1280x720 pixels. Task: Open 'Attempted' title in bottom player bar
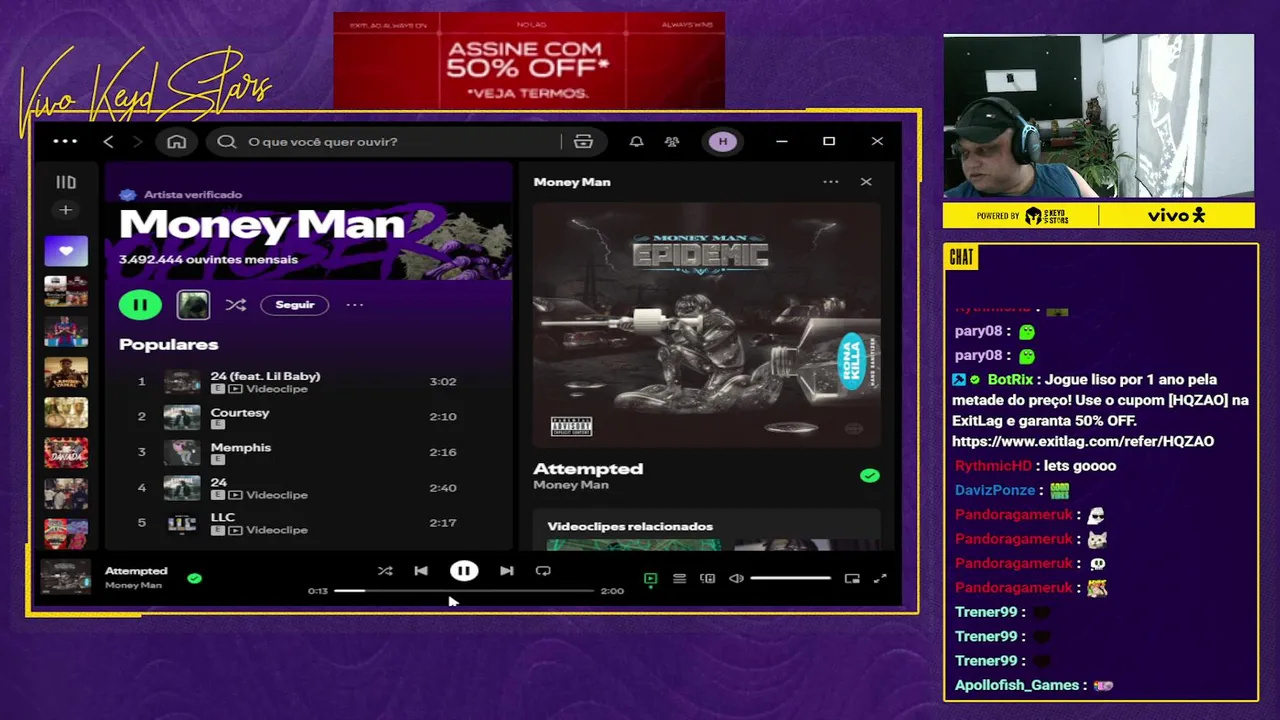[136, 571]
